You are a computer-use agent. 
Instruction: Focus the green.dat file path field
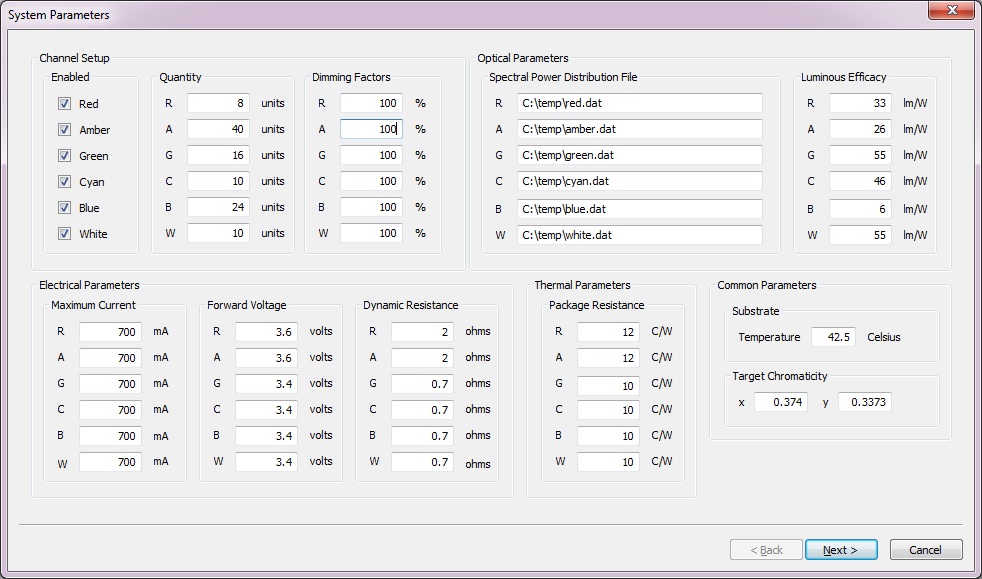pyautogui.click(x=640, y=155)
